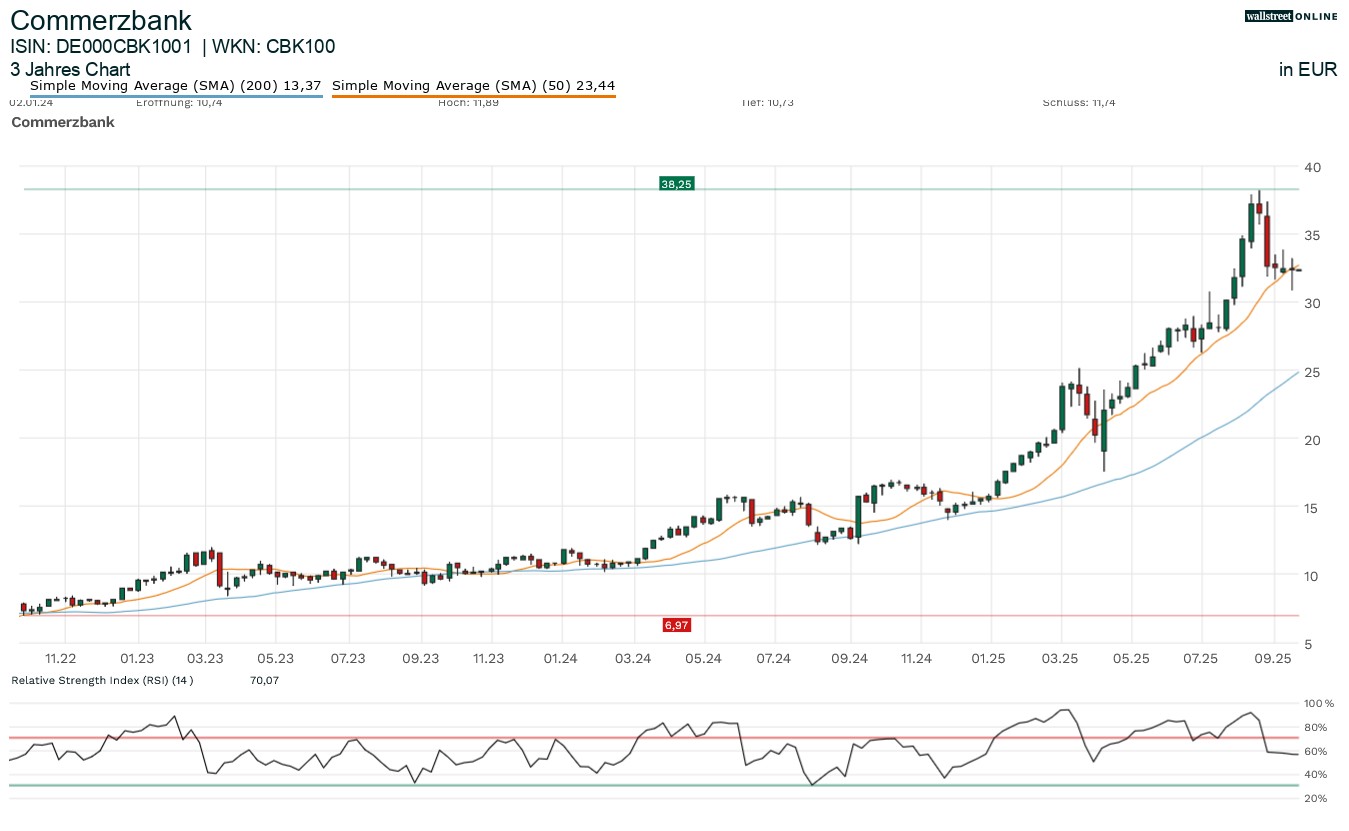Click the 60 % RSI axis label
Screen dimensions: 1349x831
(1316, 751)
